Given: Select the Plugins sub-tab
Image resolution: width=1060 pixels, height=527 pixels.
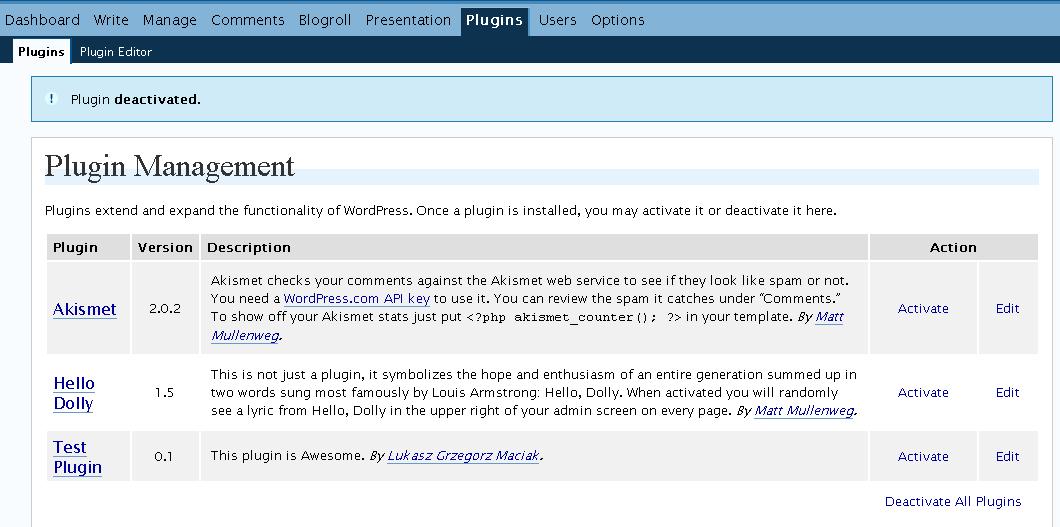Looking at the screenshot, I should click(x=41, y=52).
